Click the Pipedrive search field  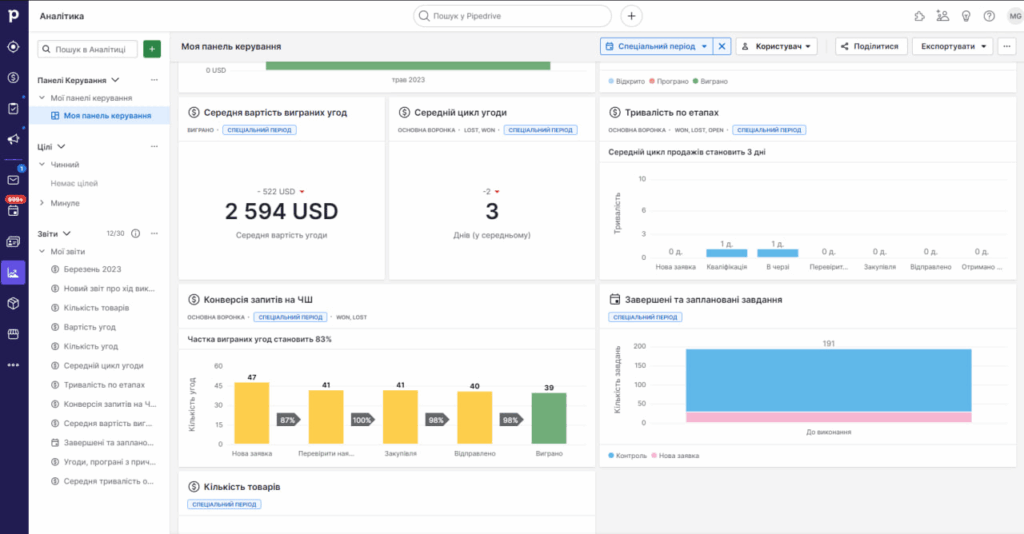tap(513, 16)
